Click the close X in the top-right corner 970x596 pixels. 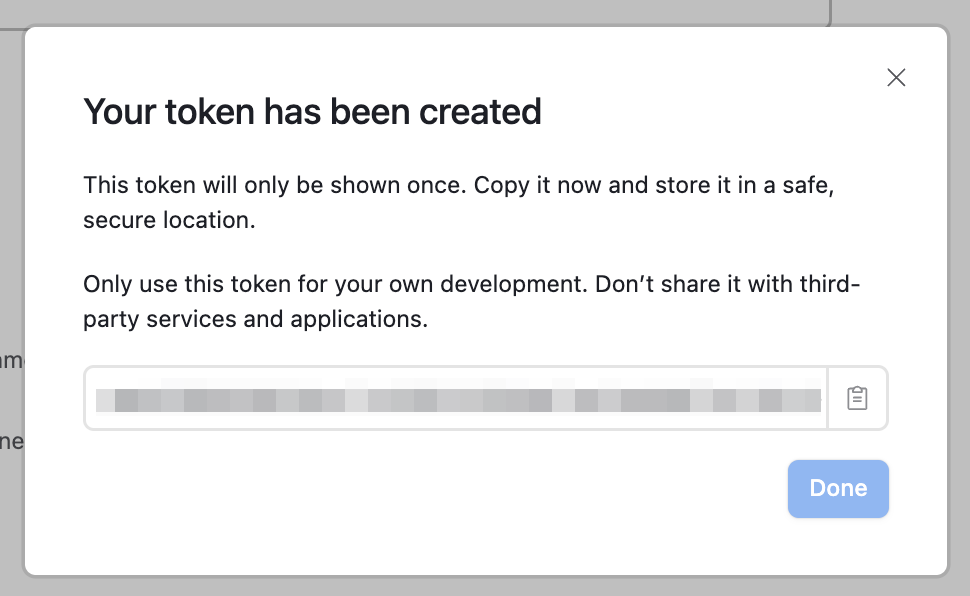pos(896,77)
